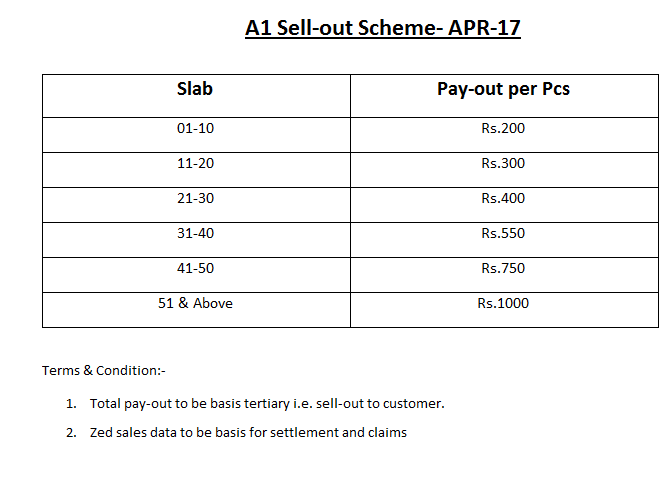
Task: Select the 41-50 slab cell
Action: pos(195,268)
